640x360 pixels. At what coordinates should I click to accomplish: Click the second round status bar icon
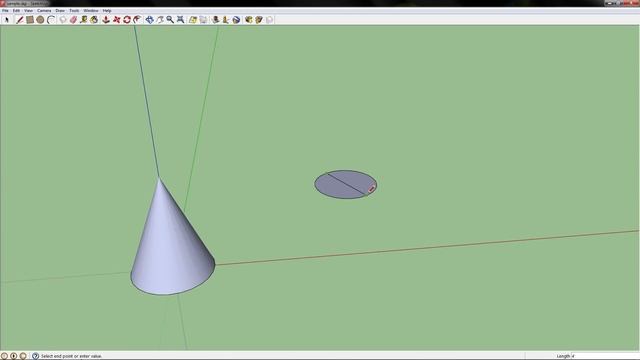click(x=13, y=356)
